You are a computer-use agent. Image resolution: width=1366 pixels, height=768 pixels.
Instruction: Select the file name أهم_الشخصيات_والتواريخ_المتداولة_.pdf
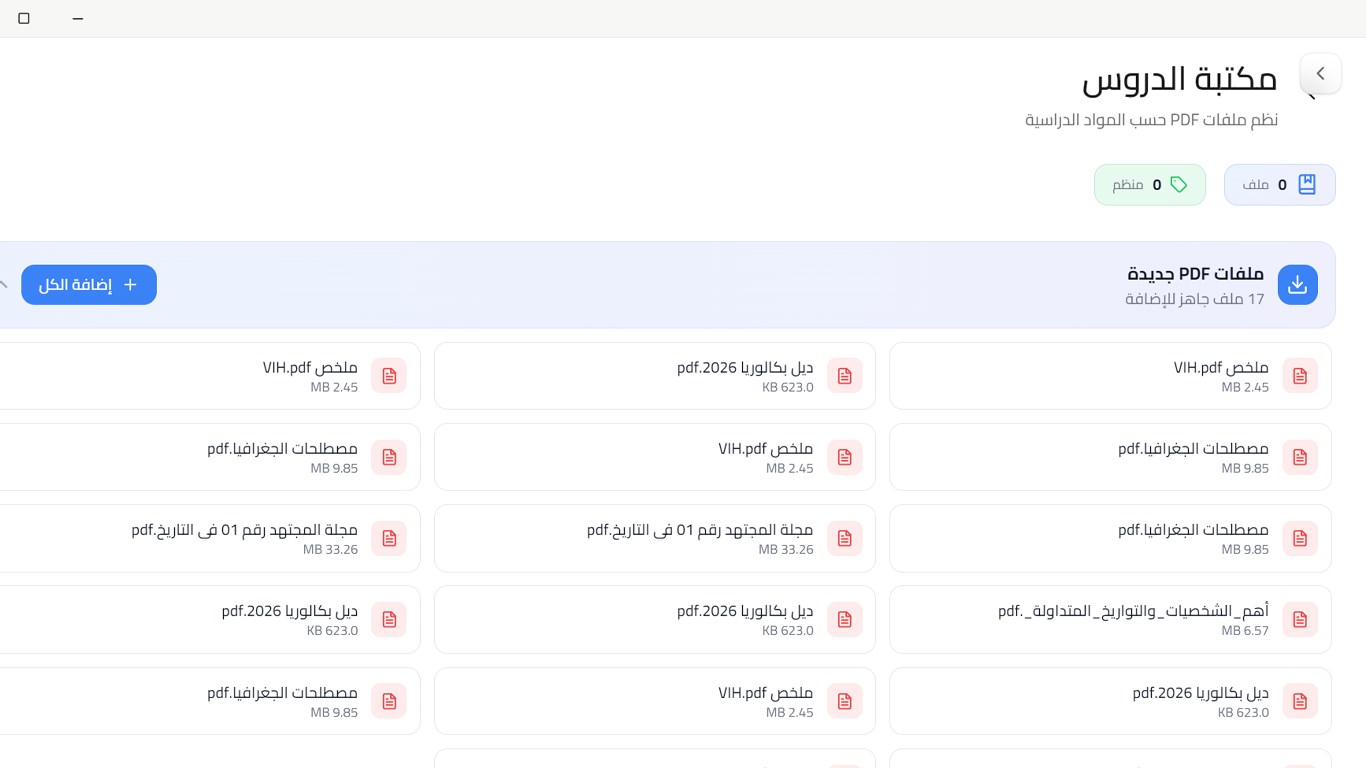[x=1133, y=611]
